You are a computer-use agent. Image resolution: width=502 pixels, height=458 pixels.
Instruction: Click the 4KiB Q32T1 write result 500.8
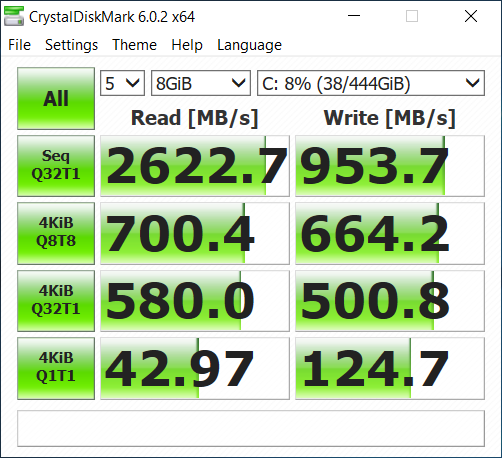[390, 301]
